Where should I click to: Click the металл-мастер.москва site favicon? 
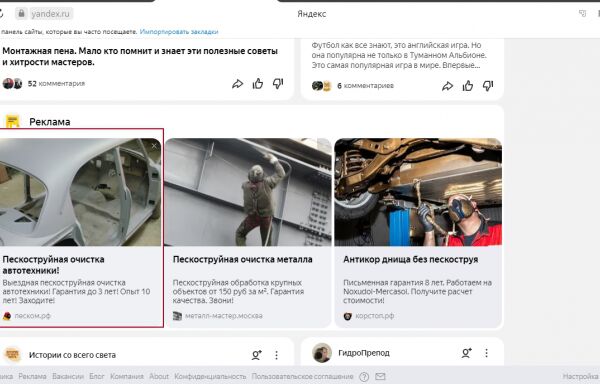click(177, 316)
